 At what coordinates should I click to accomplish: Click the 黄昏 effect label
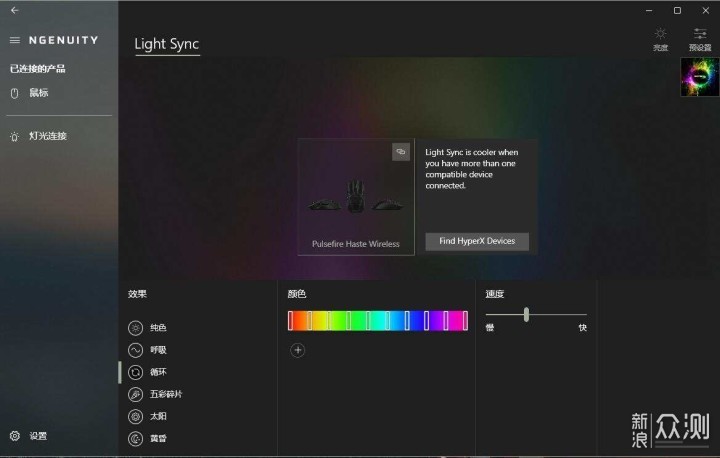(x=158, y=439)
